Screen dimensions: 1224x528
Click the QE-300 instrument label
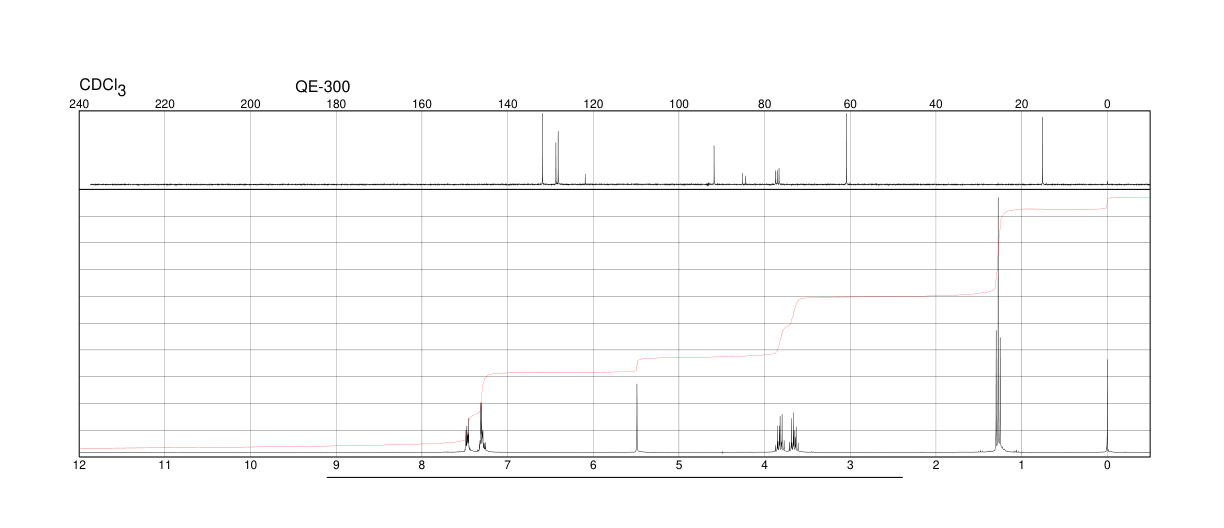coord(323,86)
